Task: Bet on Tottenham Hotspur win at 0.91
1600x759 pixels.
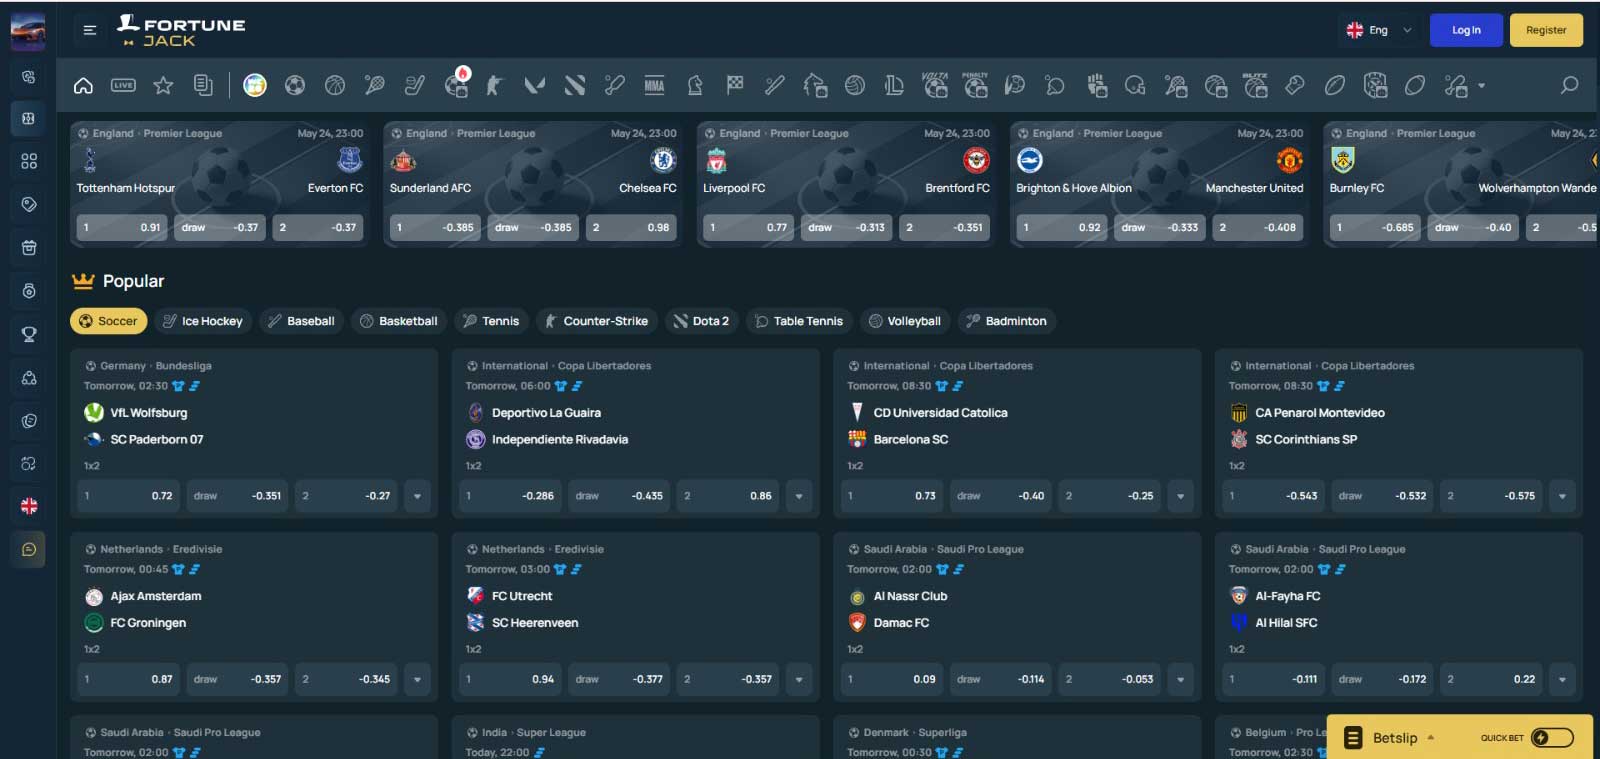Action: click(x=123, y=228)
